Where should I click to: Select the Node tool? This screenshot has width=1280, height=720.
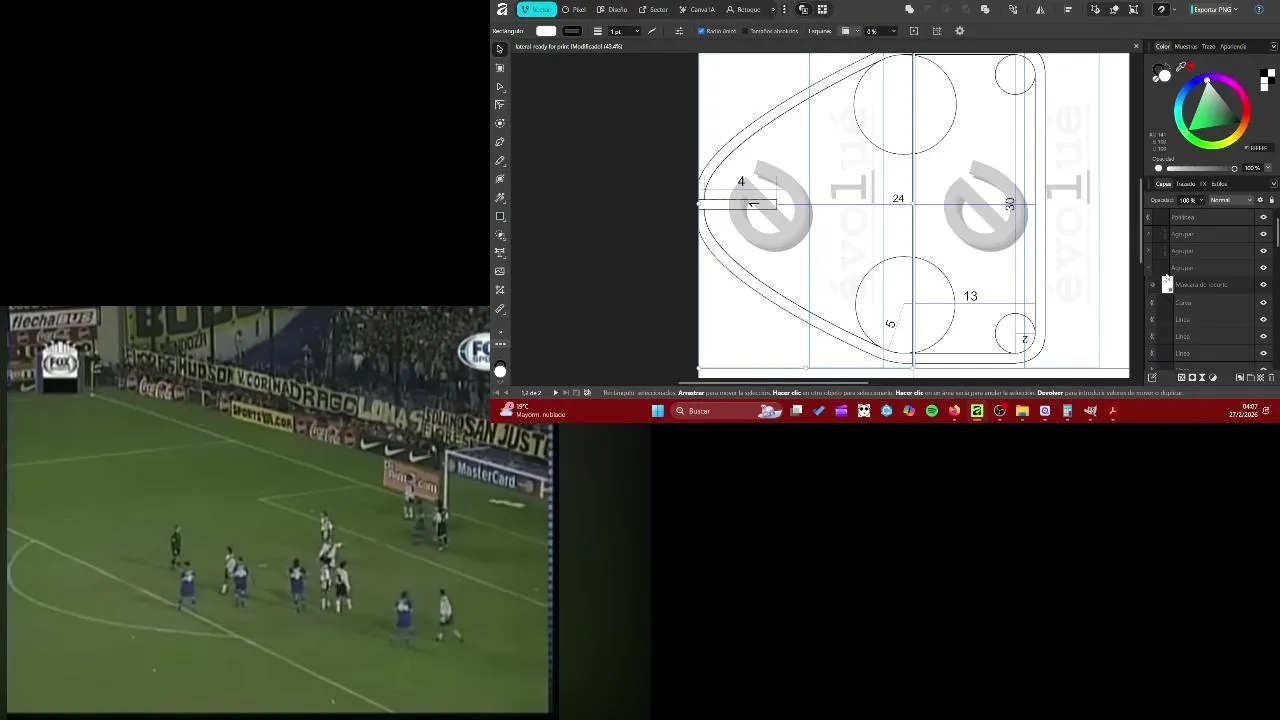click(500, 87)
